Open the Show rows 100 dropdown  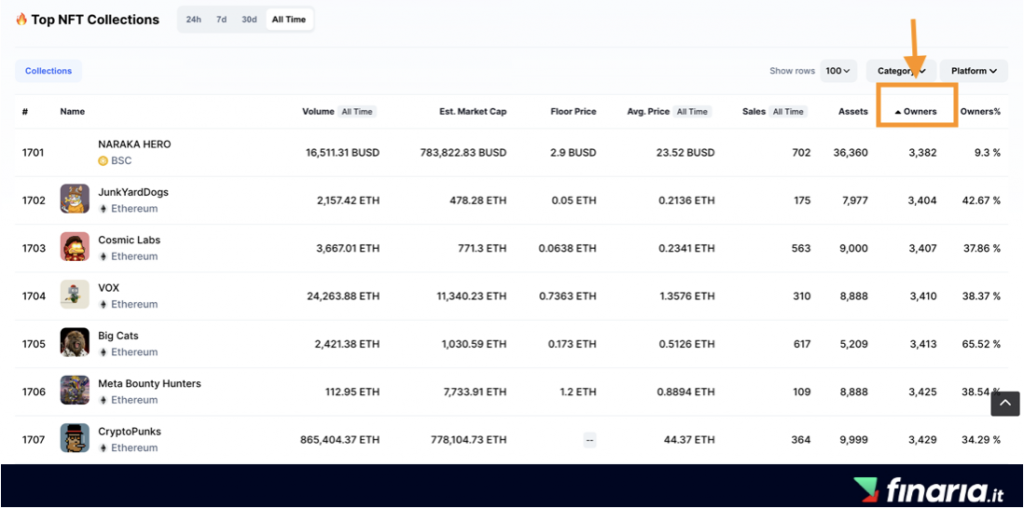[x=839, y=71]
